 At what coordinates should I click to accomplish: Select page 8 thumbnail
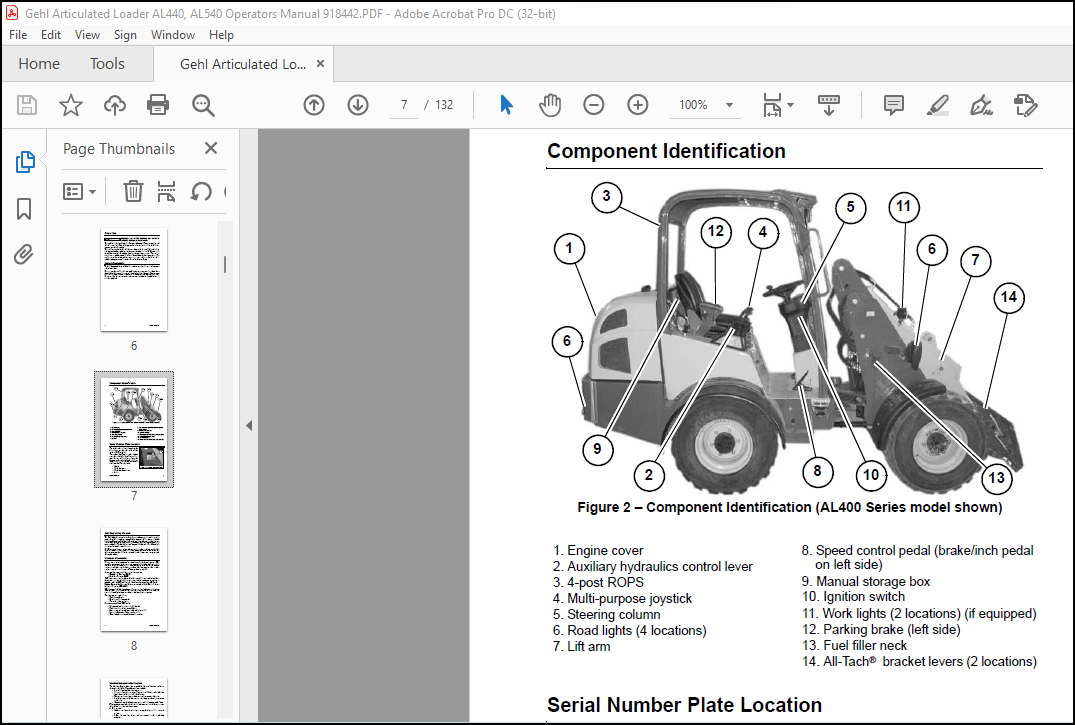click(134, 580)
